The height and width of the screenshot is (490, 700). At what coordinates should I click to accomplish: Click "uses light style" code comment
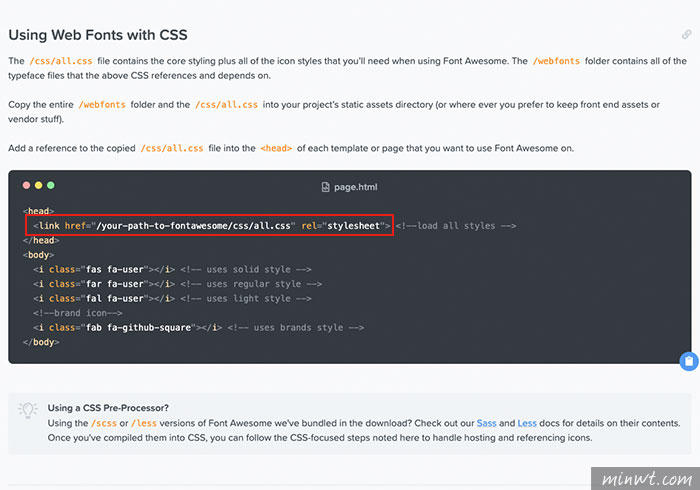pyautogui.click(x=246, y=299)
